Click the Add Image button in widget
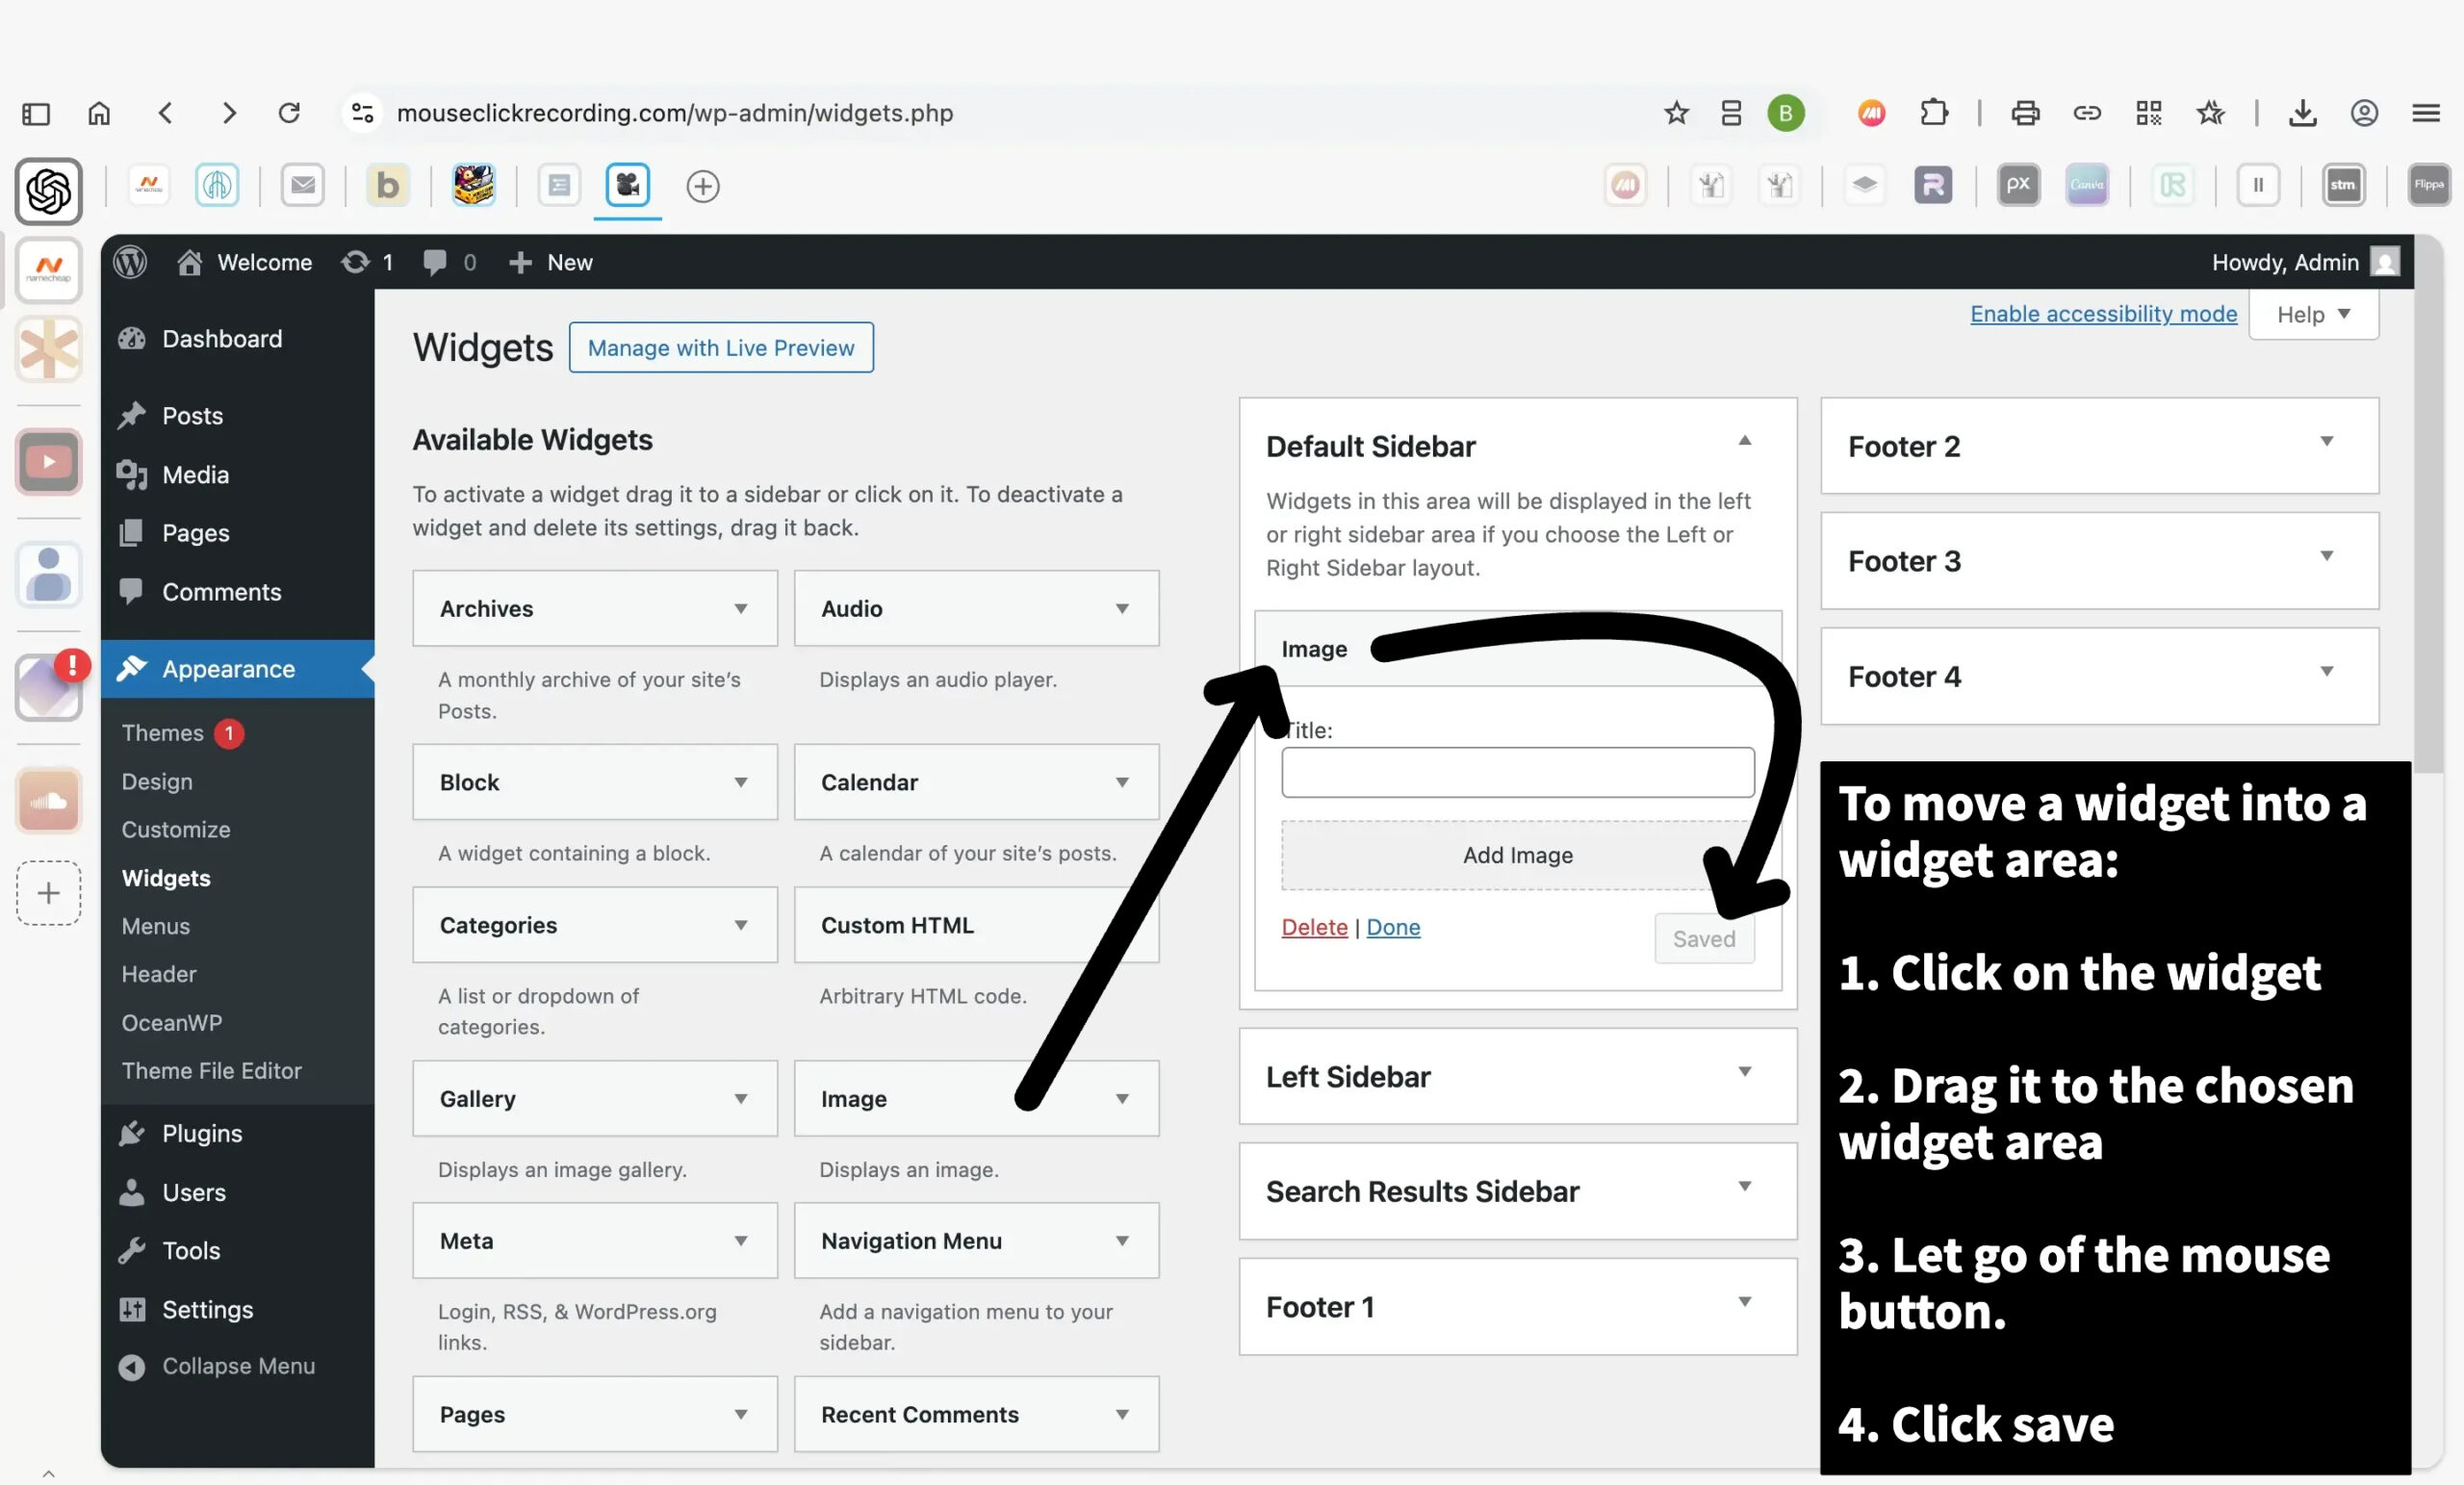The width and height of the screenshot is (2464, 1485). point(1517,855)
